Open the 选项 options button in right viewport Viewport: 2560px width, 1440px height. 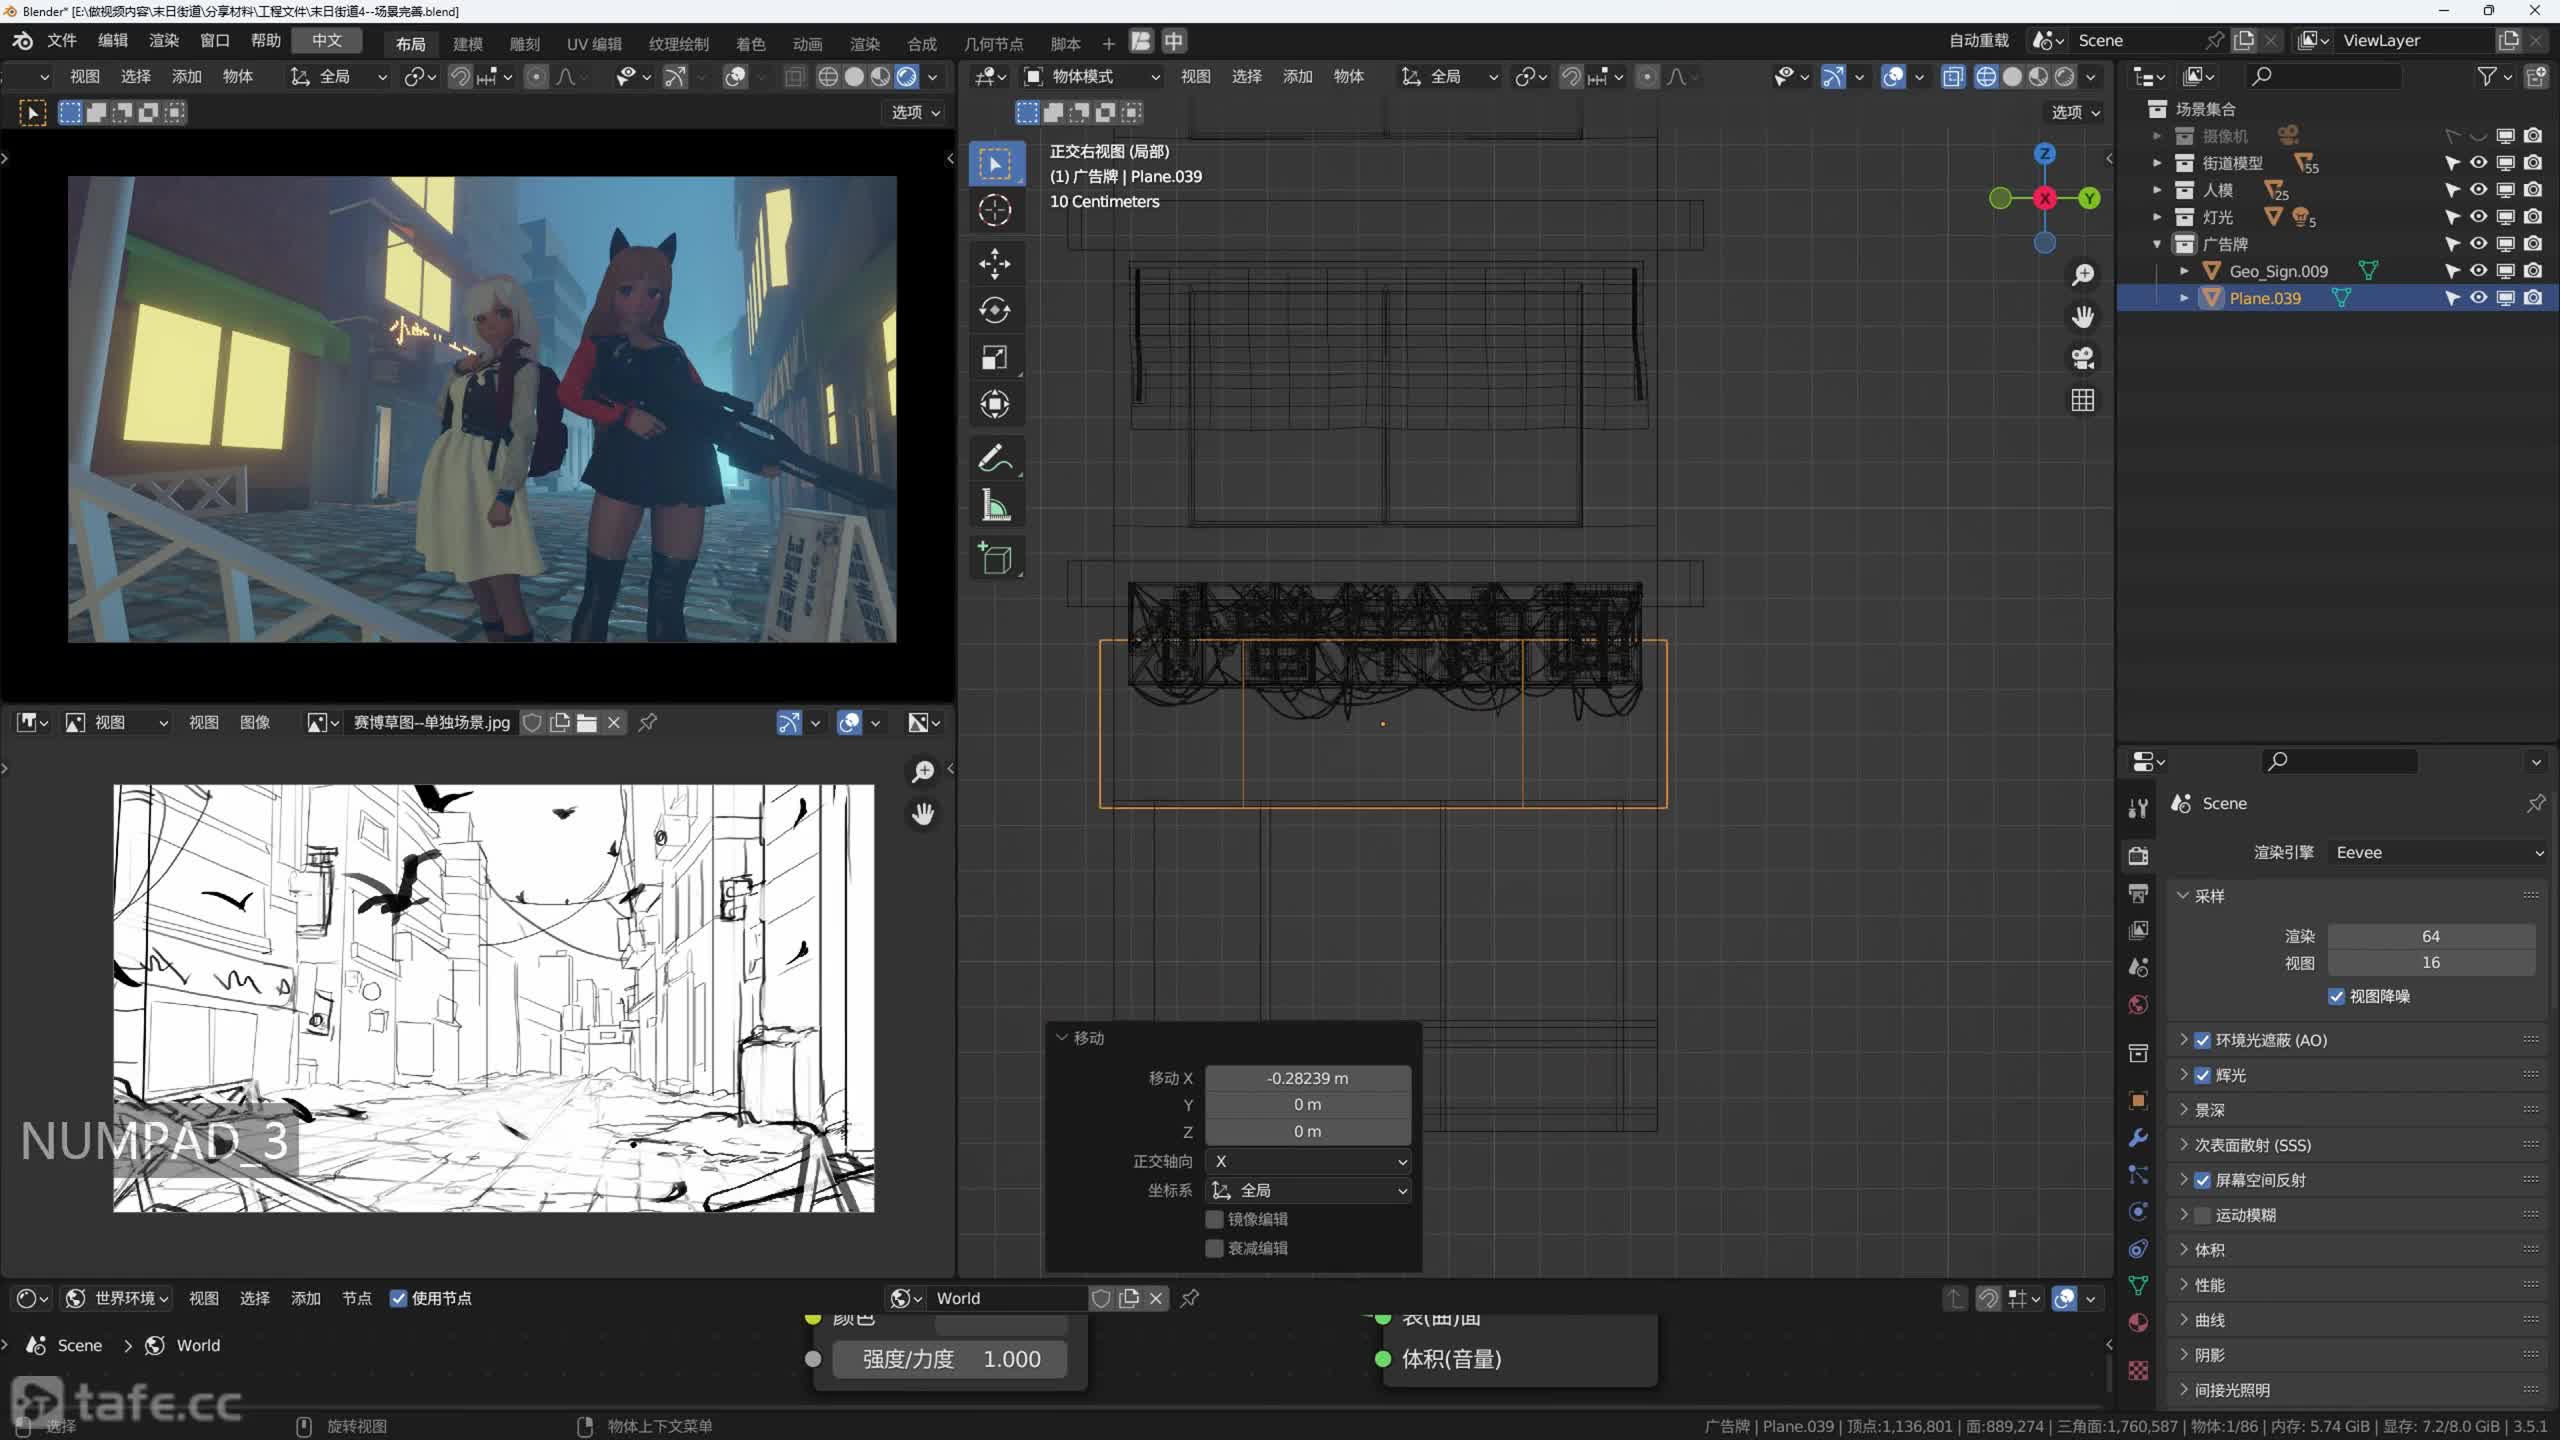pos(2075,112)
